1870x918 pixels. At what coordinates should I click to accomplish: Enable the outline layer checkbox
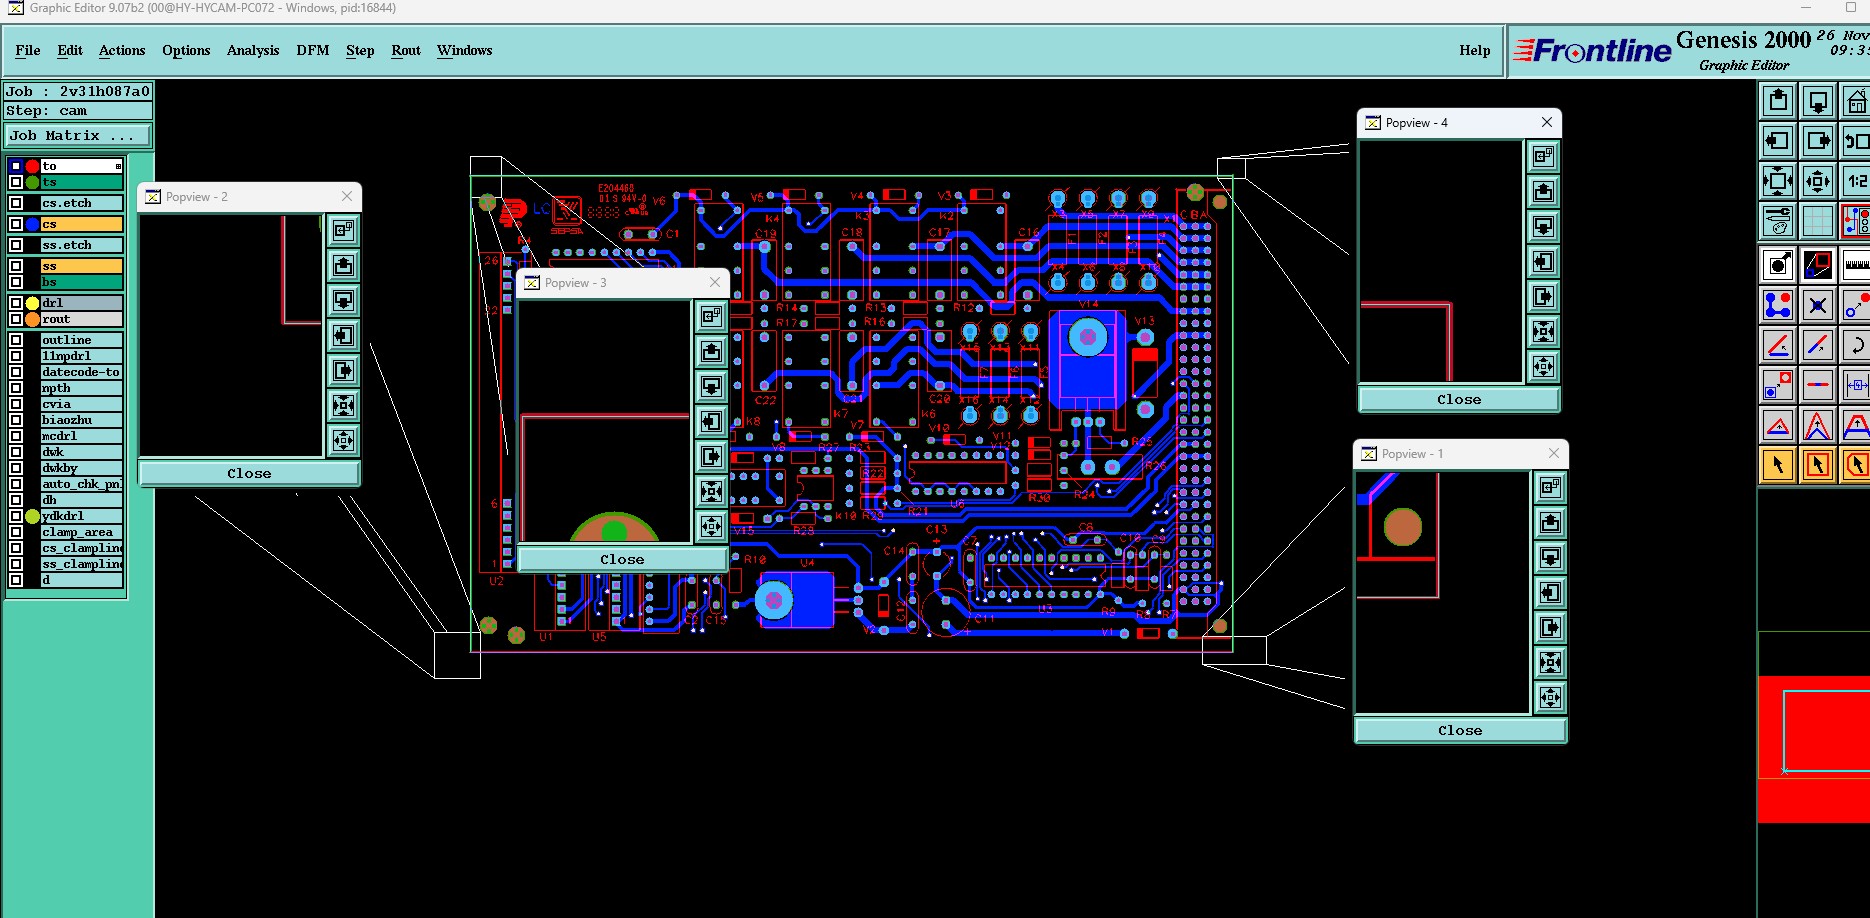pos(16,340)
